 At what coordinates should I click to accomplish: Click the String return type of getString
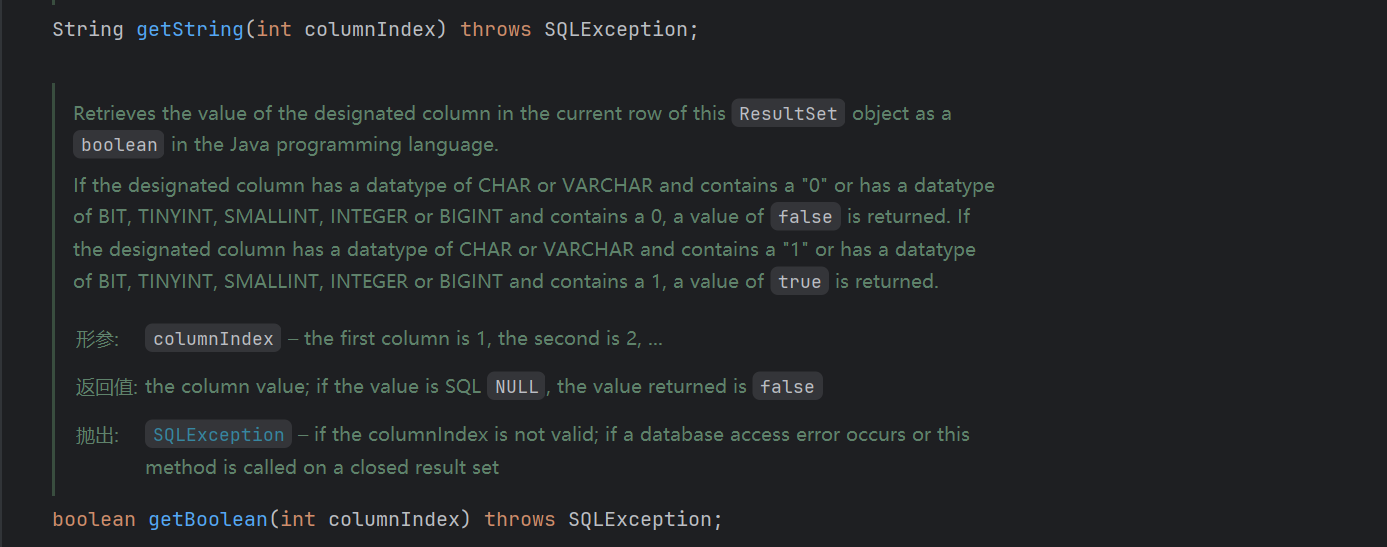click(x=88, y=29)
